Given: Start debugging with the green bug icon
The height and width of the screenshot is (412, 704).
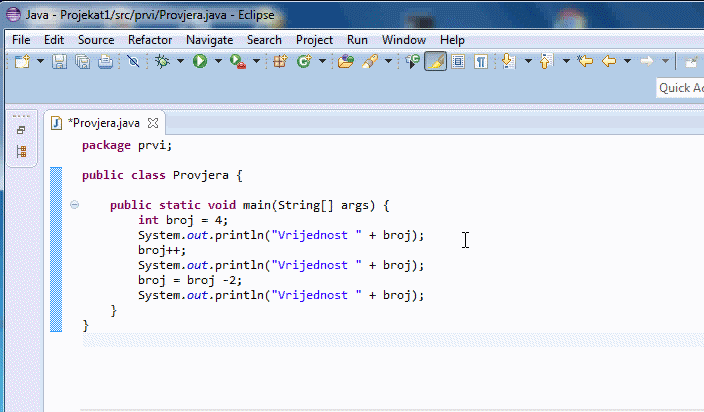Looking at the screenshot, I should coord(163,62).
